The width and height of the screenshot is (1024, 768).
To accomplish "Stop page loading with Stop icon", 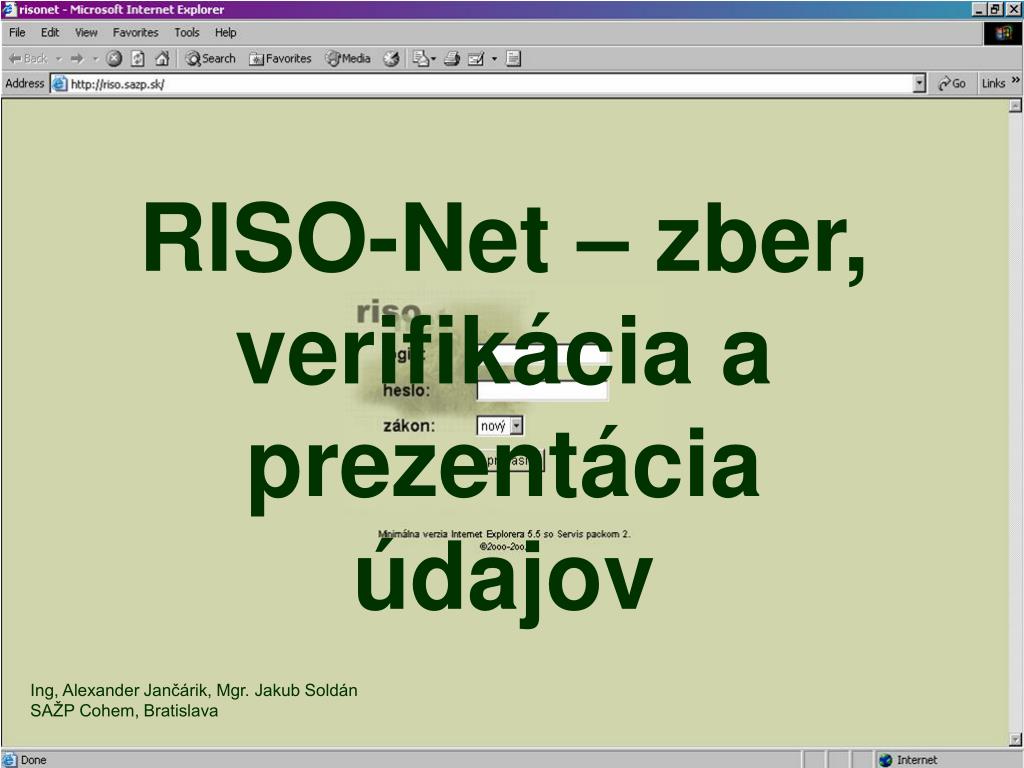I will (114, 59).
